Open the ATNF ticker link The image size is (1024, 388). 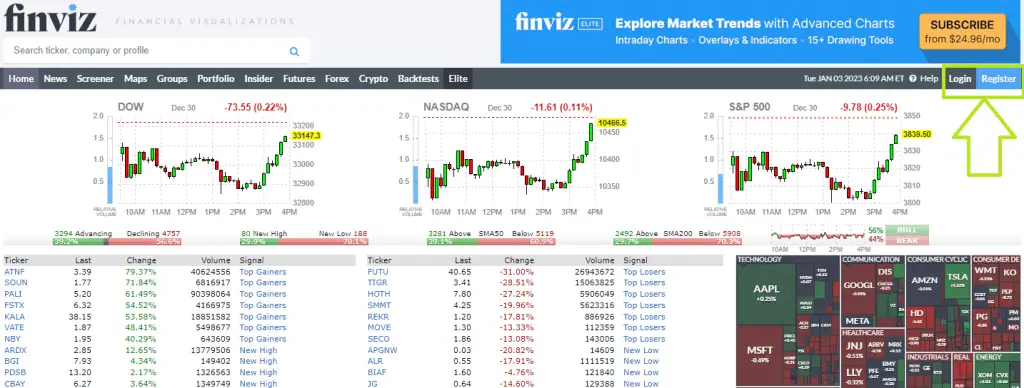point(15,272)
